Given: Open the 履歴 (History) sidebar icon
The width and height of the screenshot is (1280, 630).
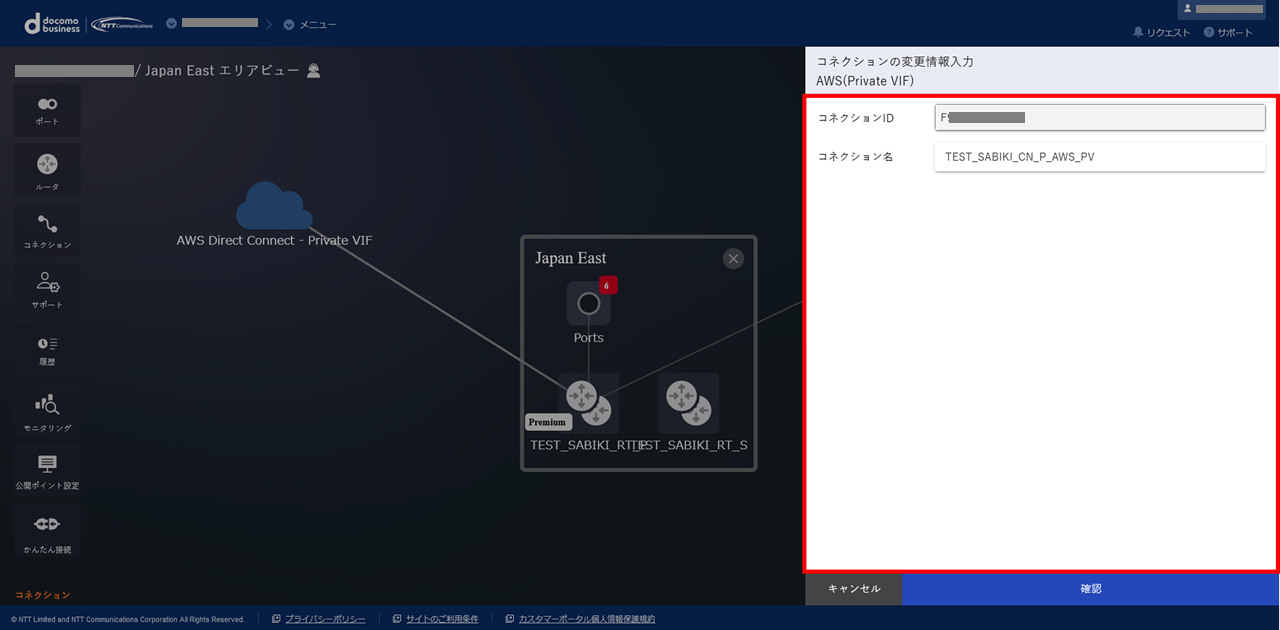Looking at the screenshot, I should click(47, 349).
